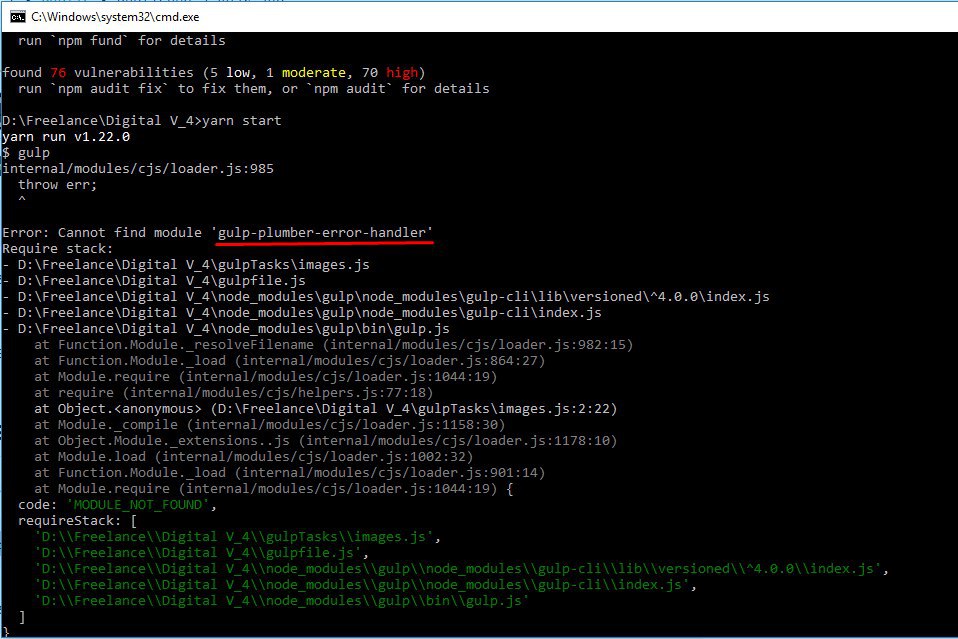Click the 'at Module.load' trace line

254,456
